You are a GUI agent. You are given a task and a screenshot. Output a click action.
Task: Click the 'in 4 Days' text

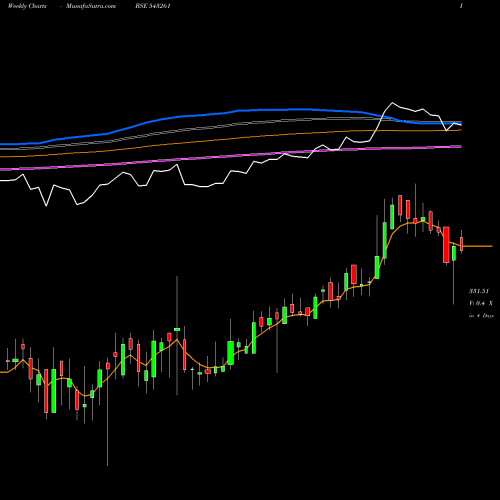tap(481, 315)
